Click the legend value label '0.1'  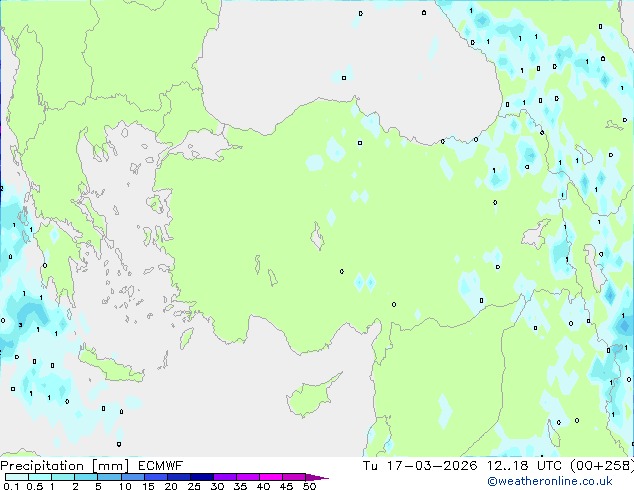[x=11, y=486]
